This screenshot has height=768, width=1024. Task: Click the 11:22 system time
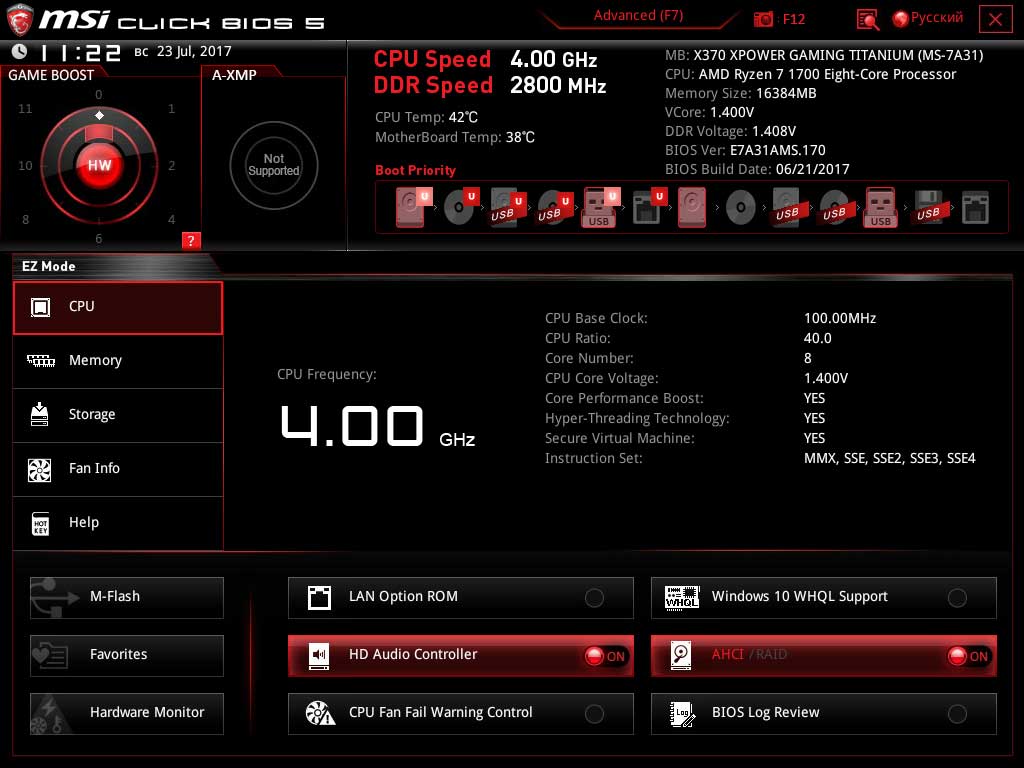(x=80, y=52)
